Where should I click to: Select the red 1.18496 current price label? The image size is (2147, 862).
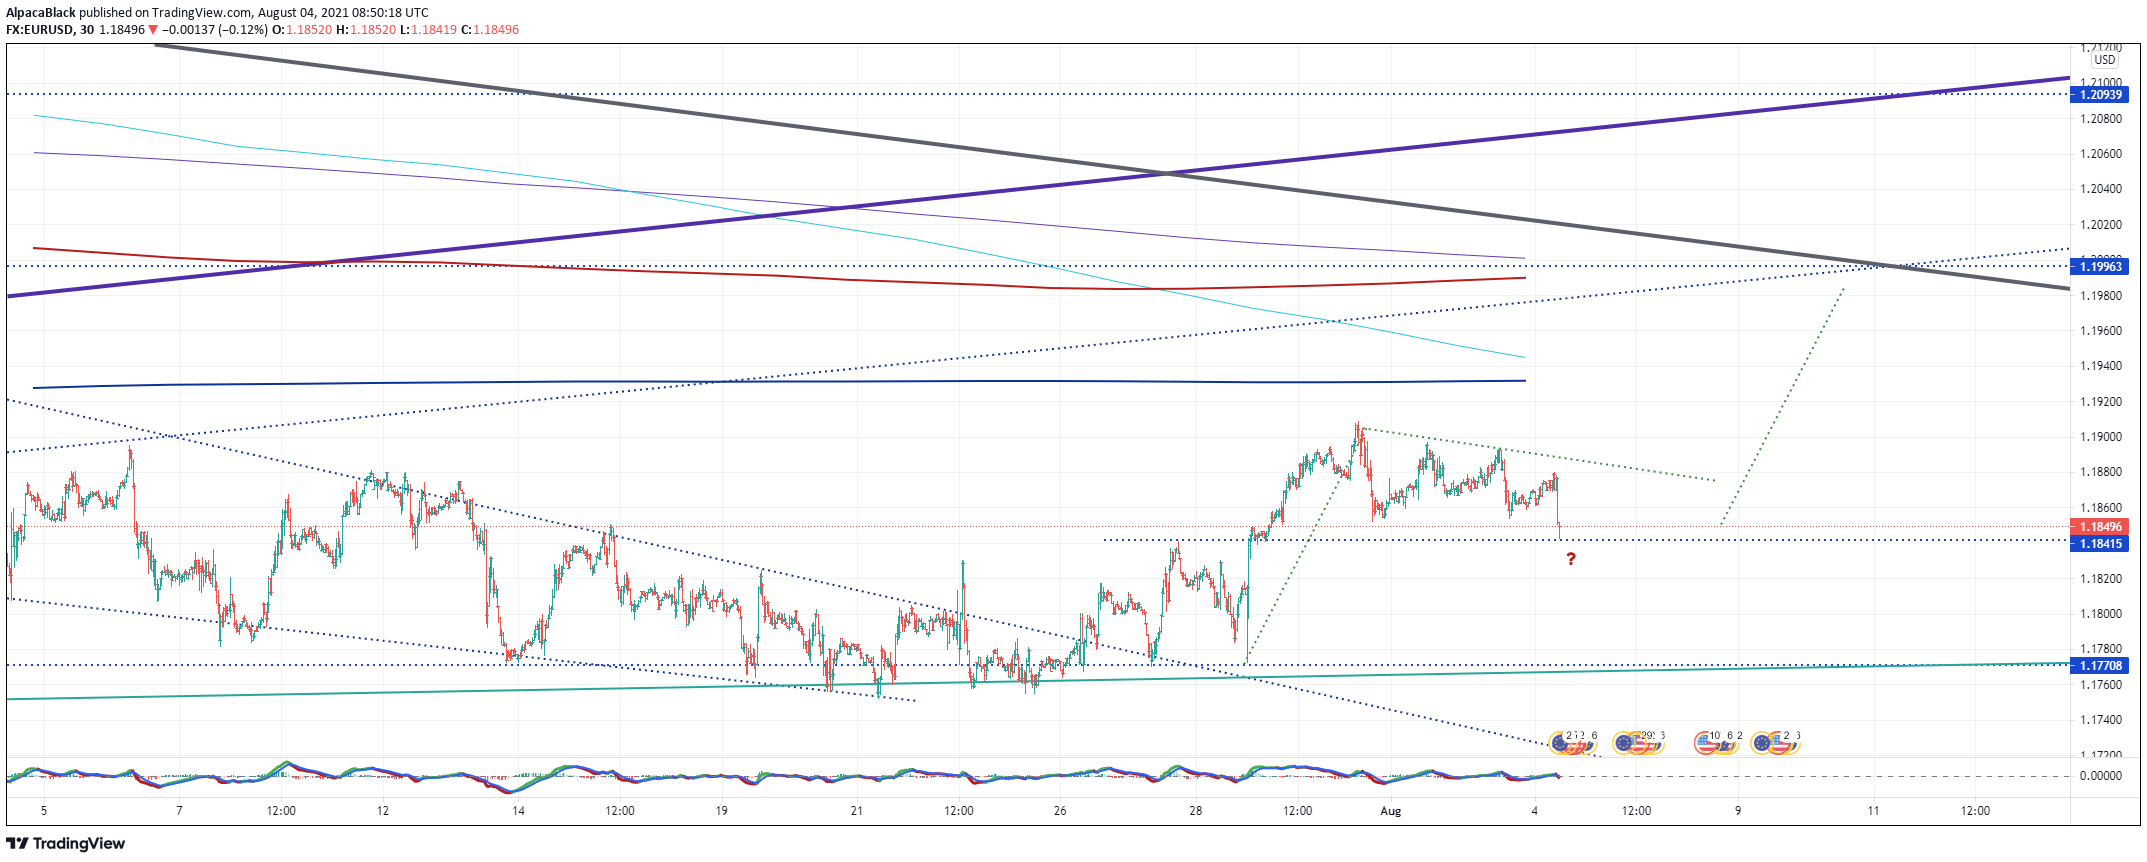[2099, 527]
